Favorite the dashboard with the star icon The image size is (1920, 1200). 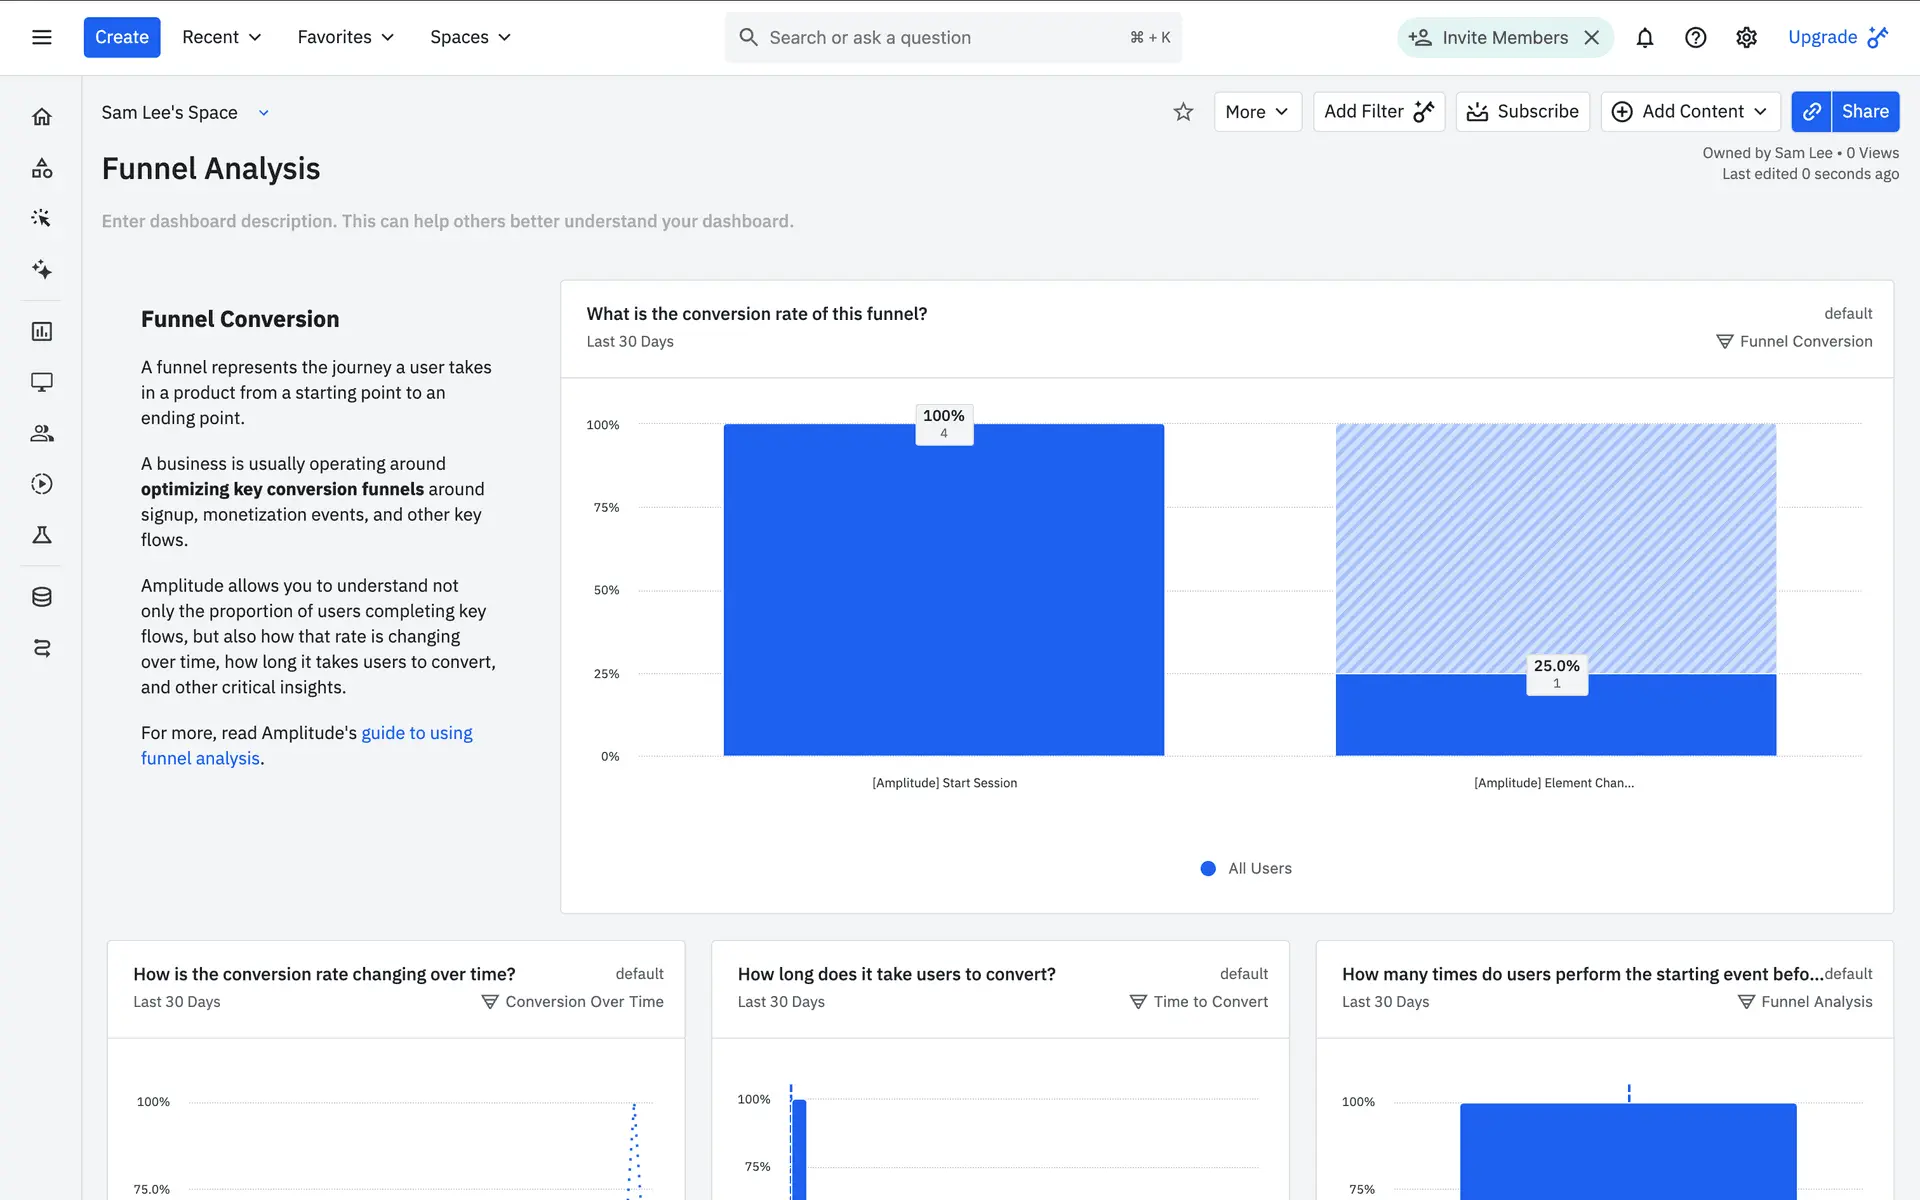1183,112
